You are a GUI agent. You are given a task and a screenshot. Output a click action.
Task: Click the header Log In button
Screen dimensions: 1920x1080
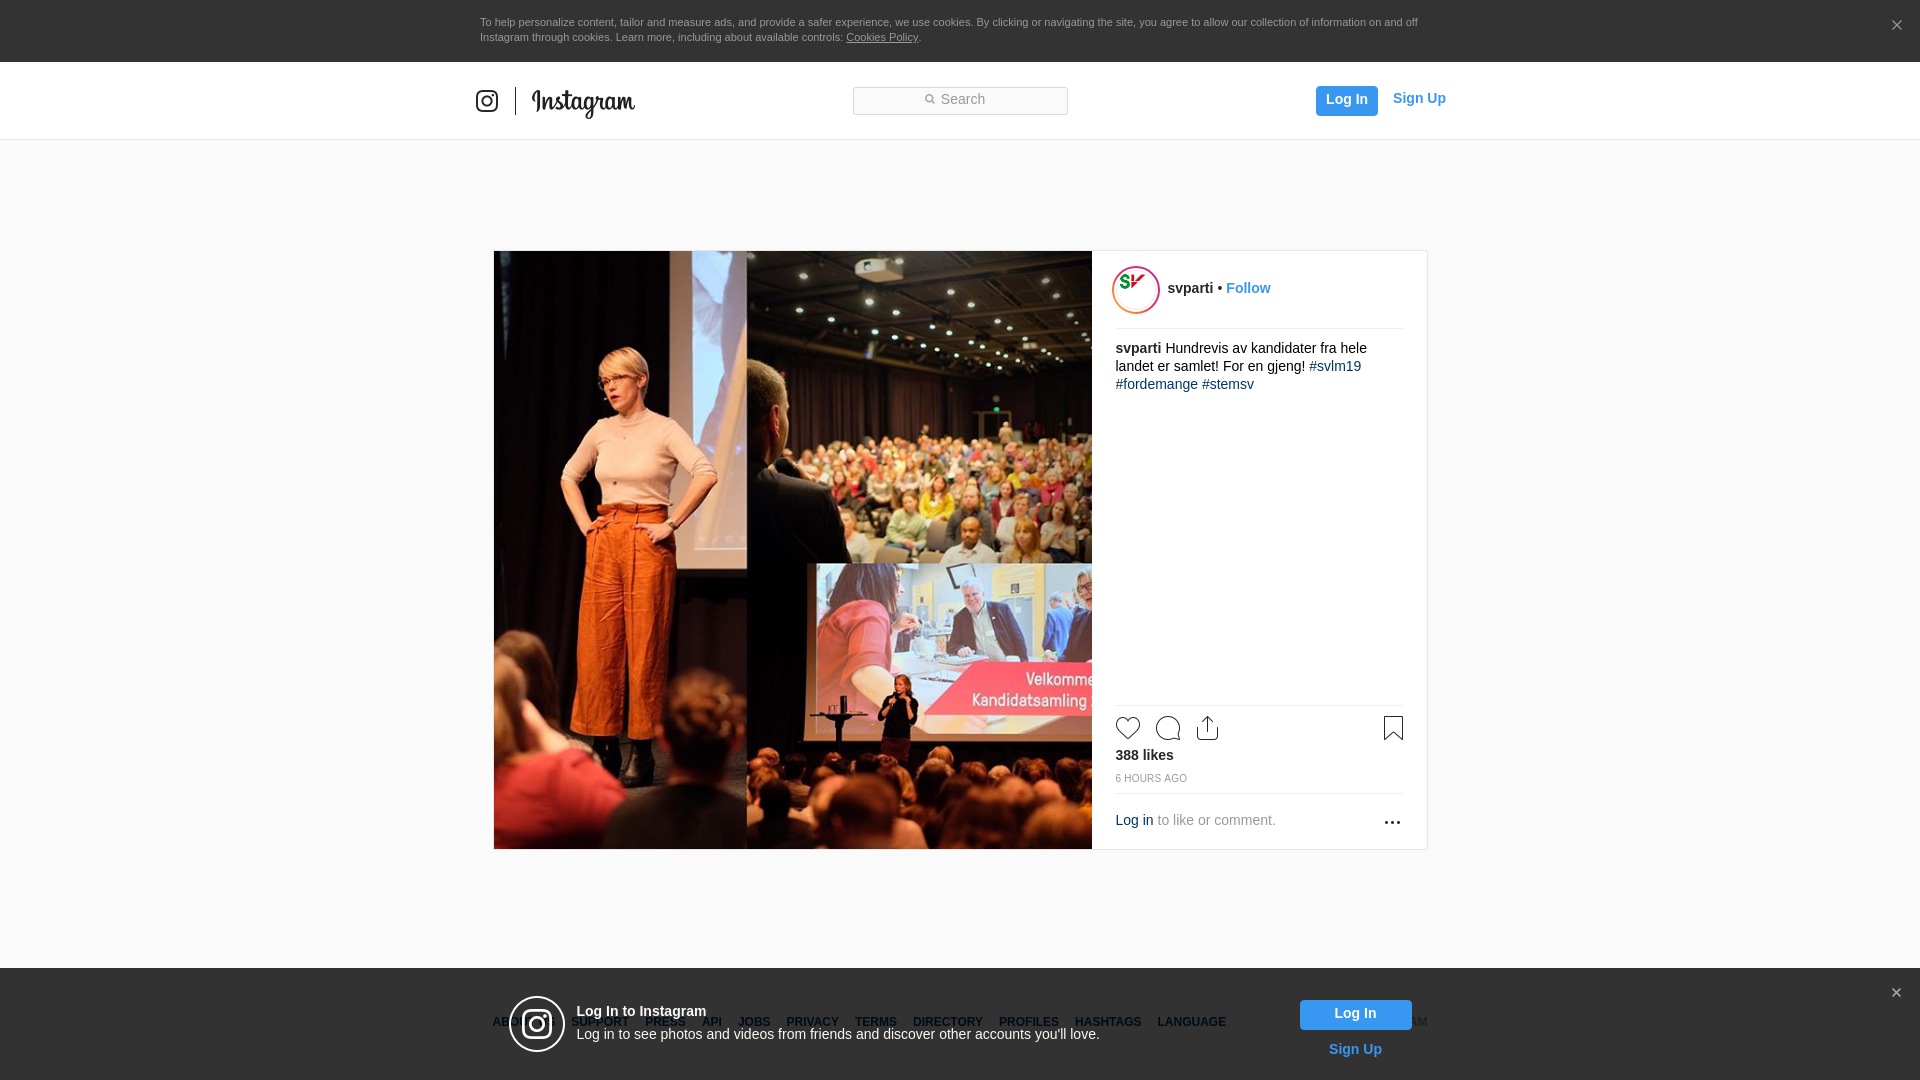1346,100
